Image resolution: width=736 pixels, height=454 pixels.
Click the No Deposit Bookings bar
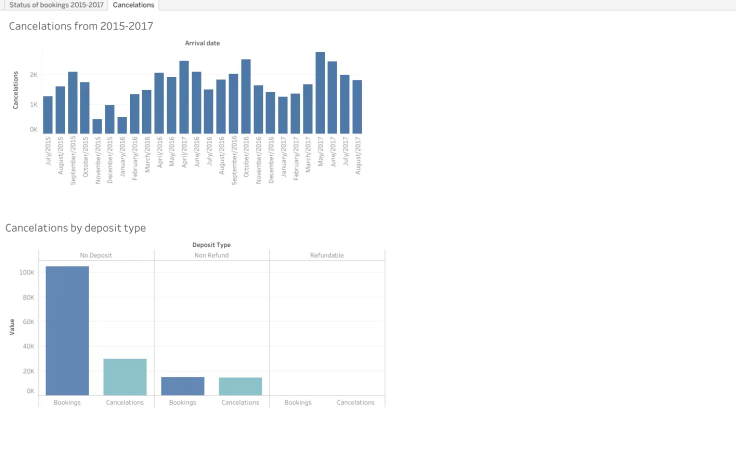[x=67, y=331]
